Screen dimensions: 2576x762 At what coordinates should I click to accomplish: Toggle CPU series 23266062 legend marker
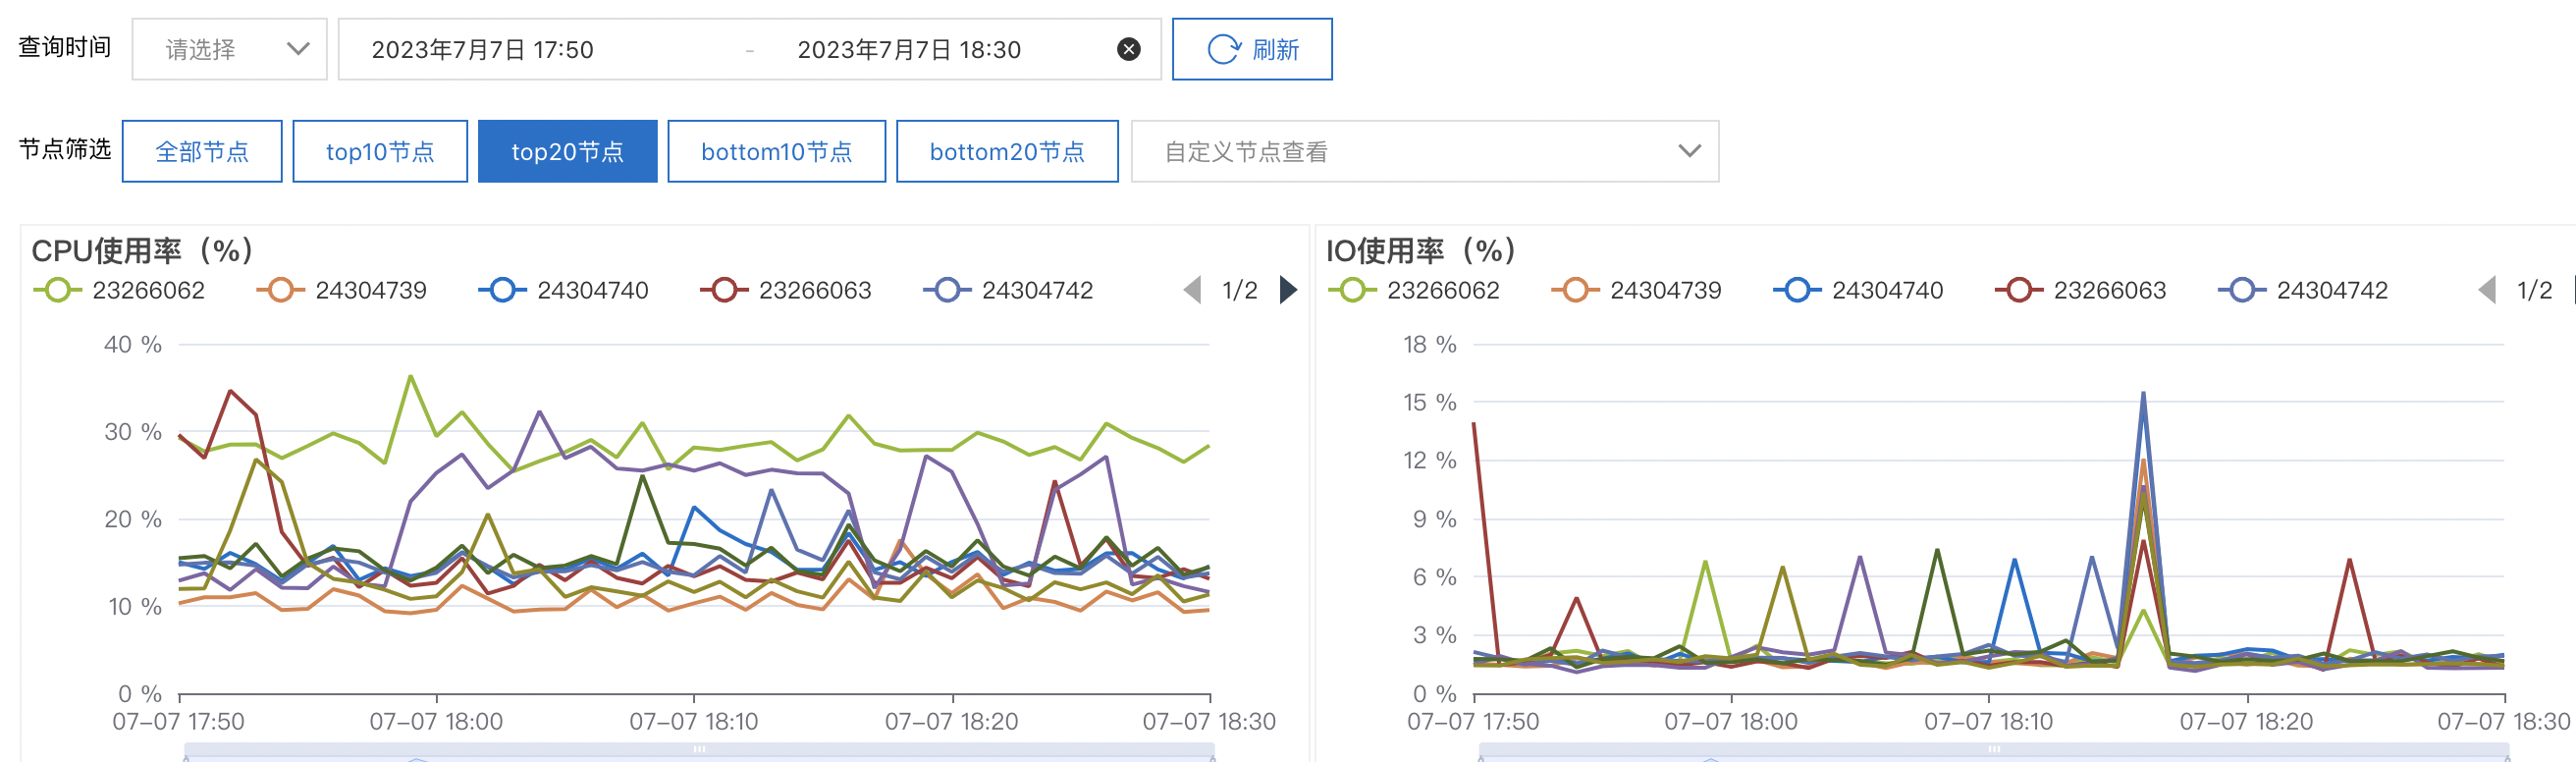tap(57, 290)
